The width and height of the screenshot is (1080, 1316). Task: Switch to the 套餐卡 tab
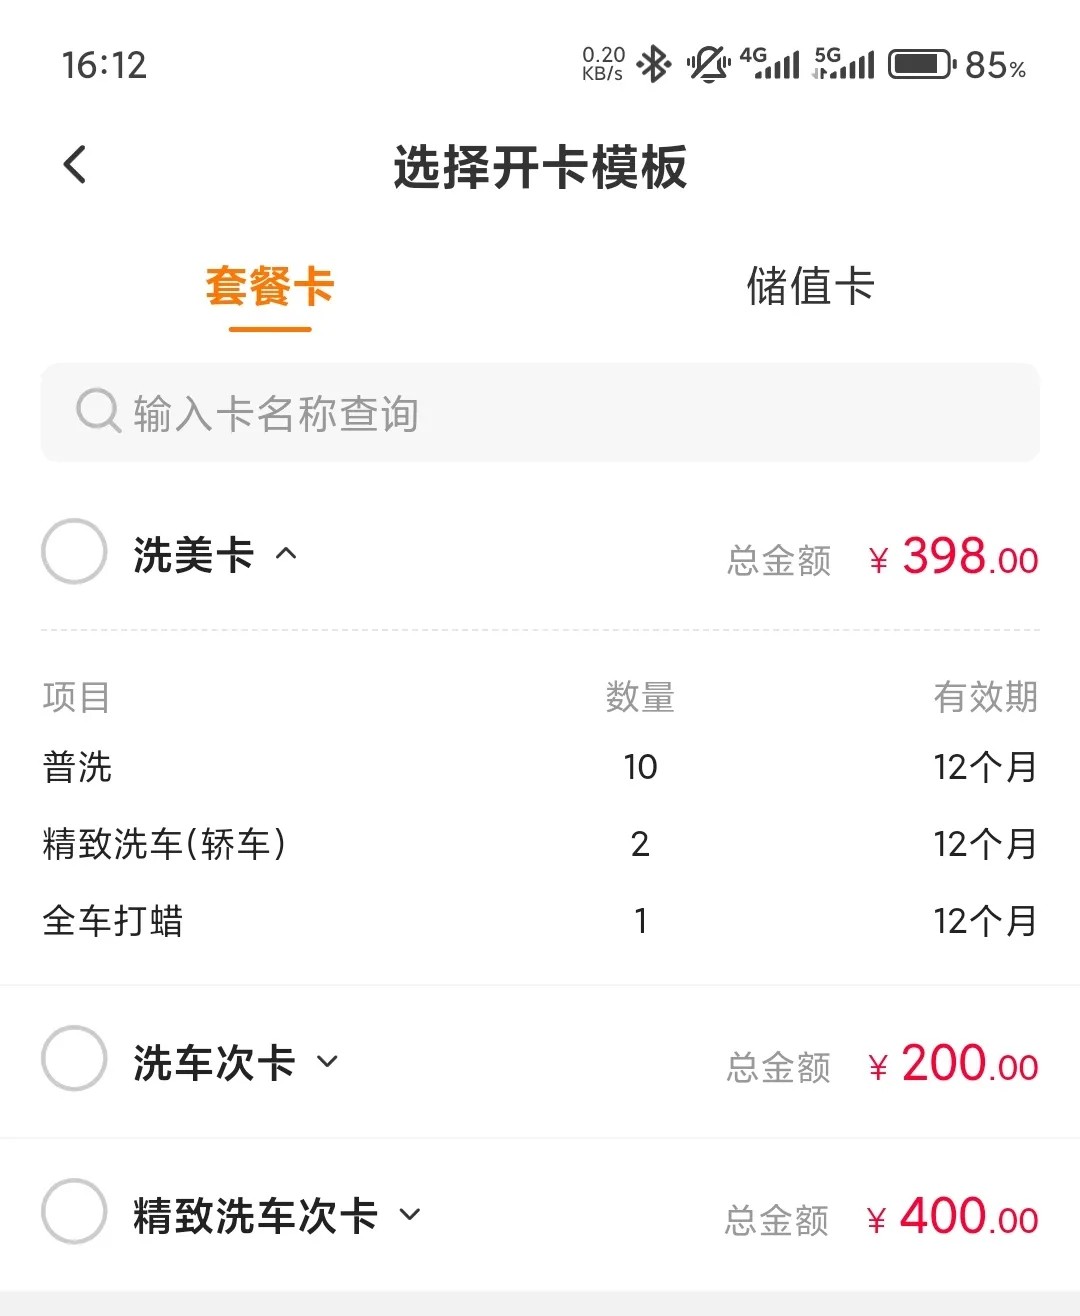pyautogui.click(x=270, y=288)
